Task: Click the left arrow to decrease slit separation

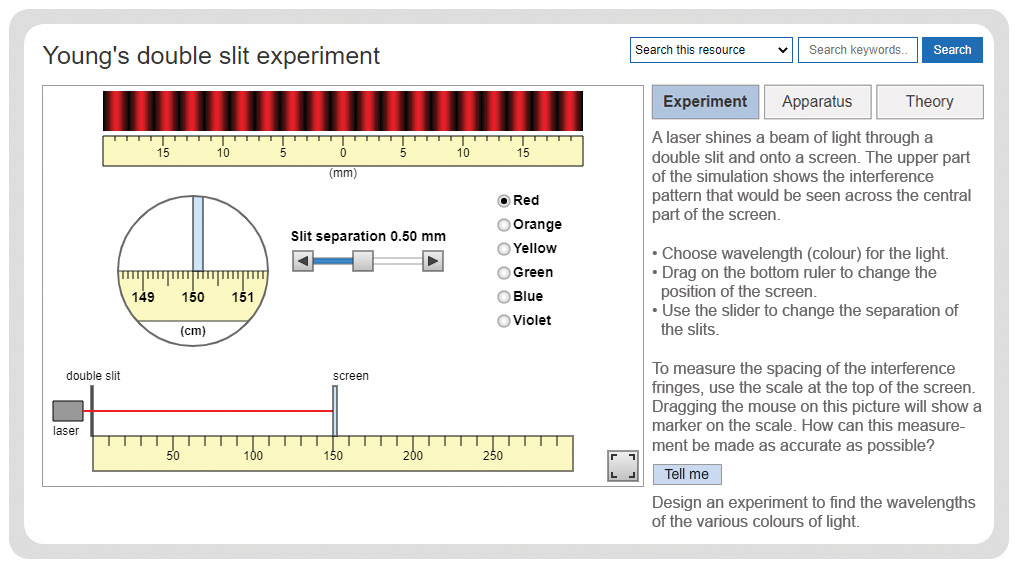Action: point(303,261)
